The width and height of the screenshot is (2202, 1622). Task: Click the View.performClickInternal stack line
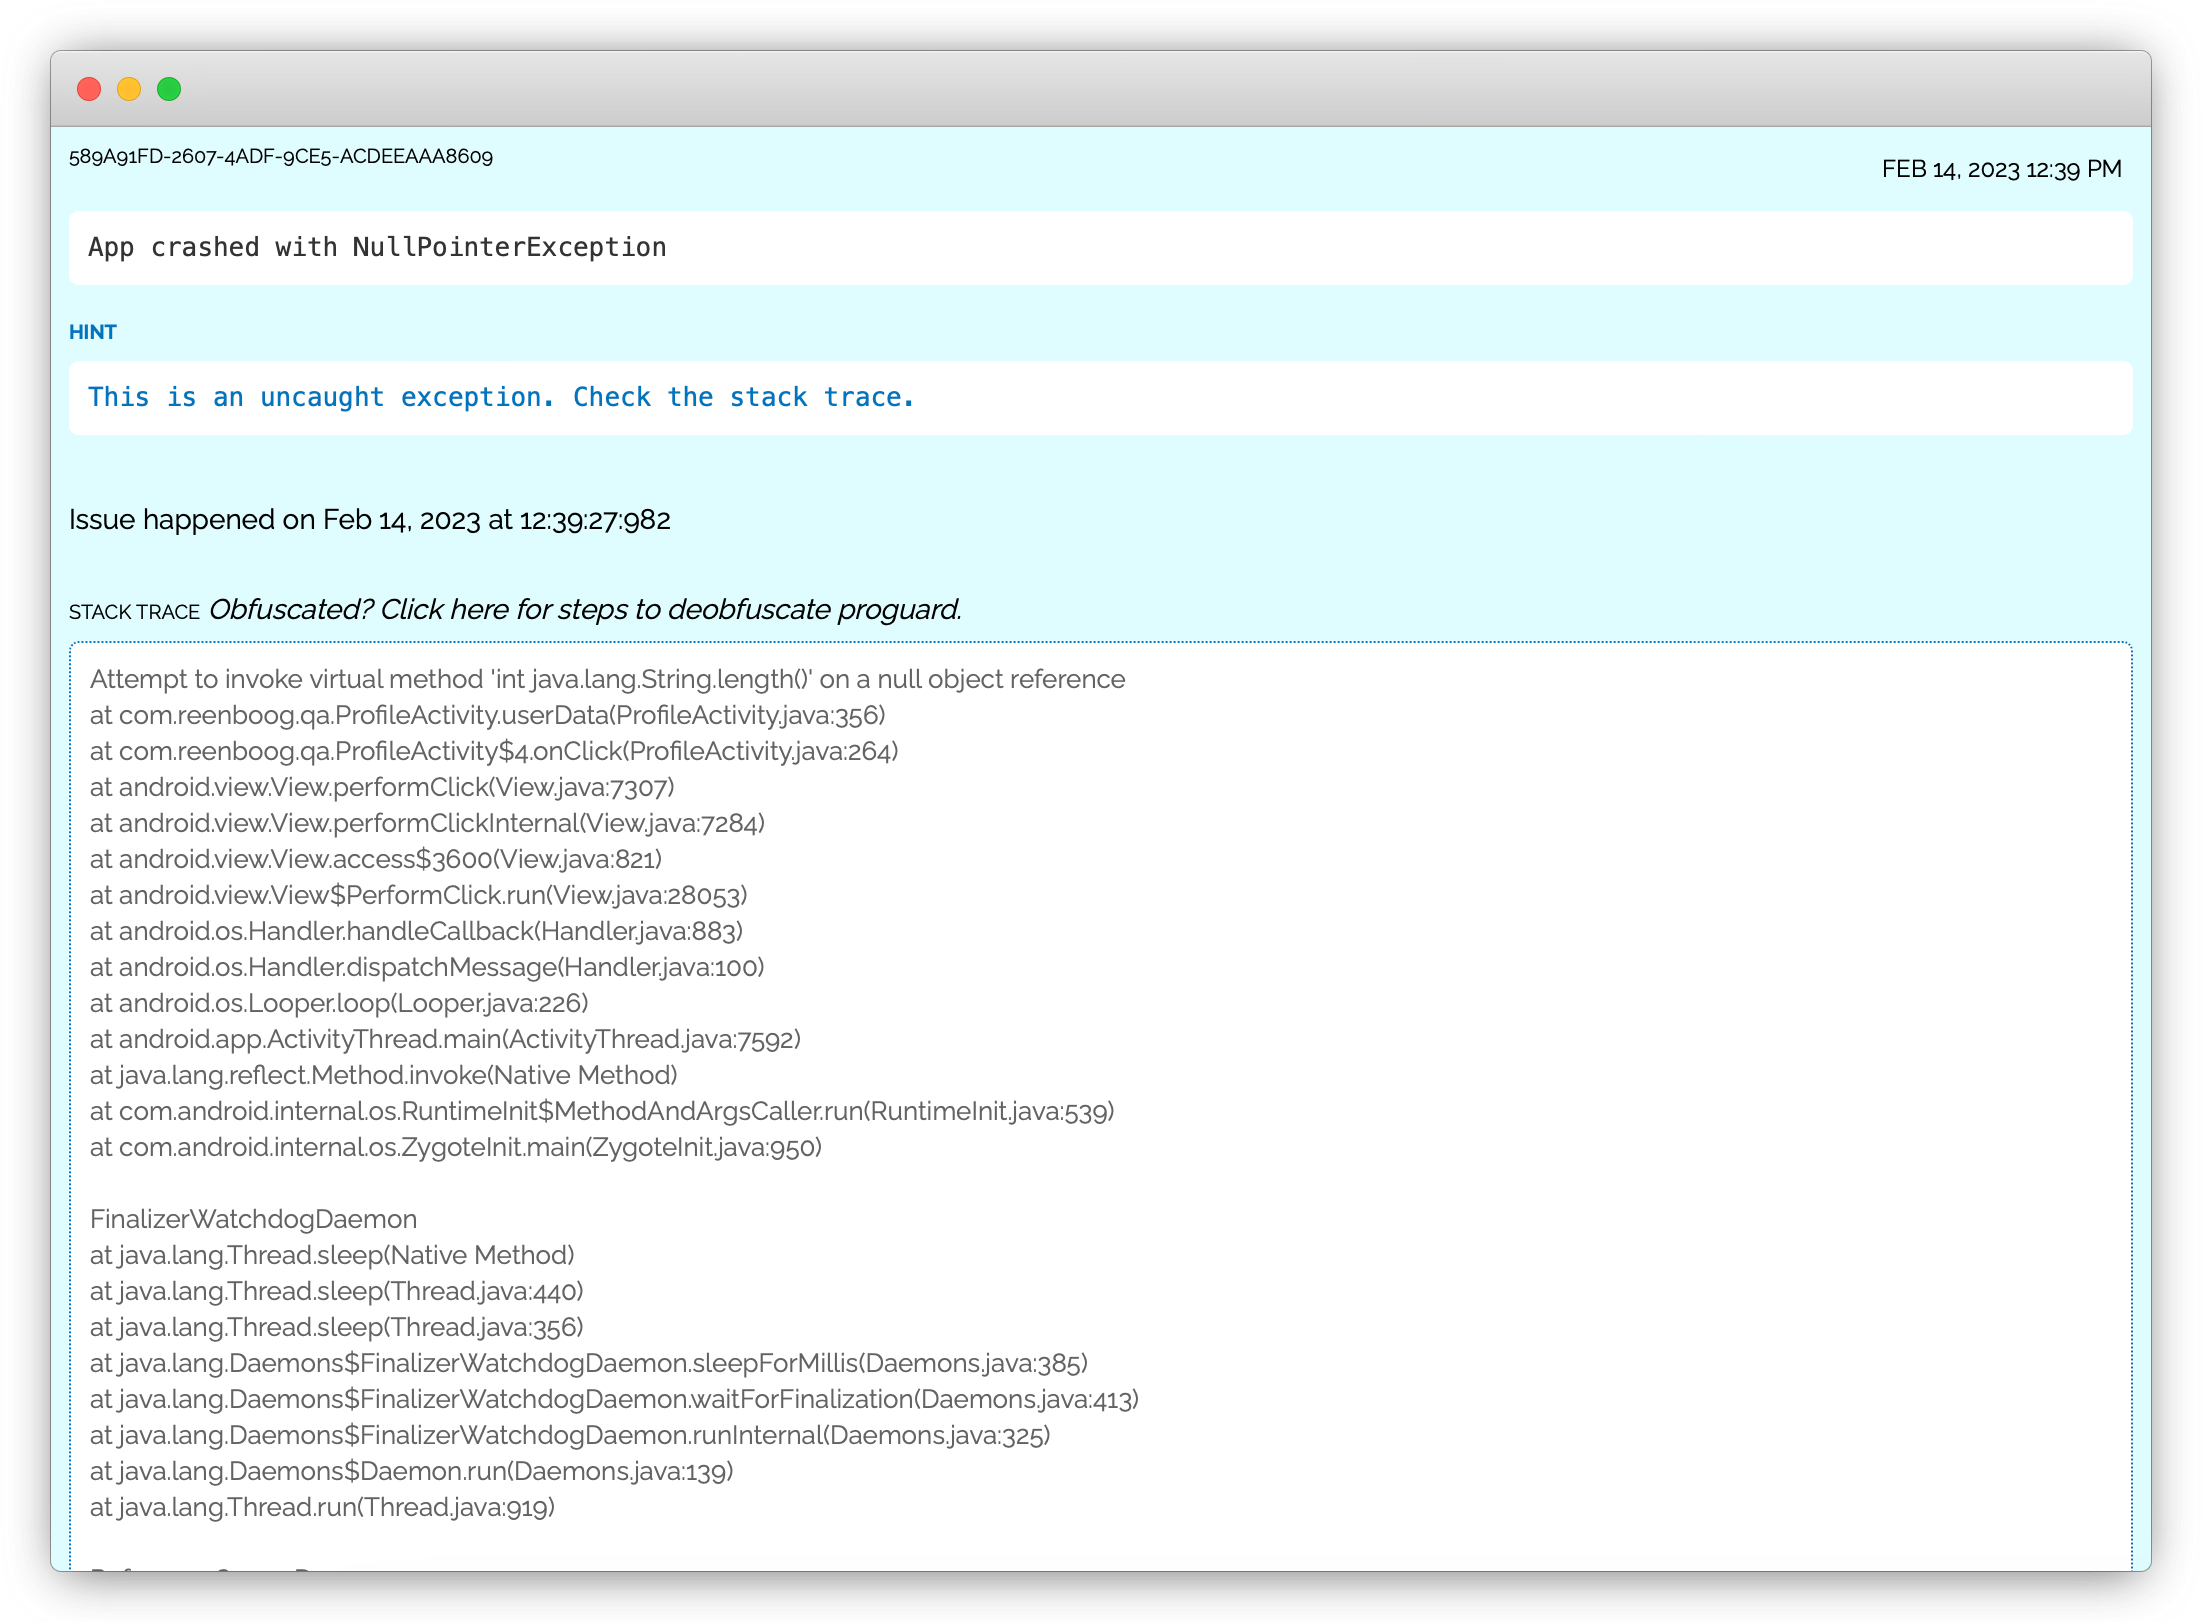coord(427,823)
